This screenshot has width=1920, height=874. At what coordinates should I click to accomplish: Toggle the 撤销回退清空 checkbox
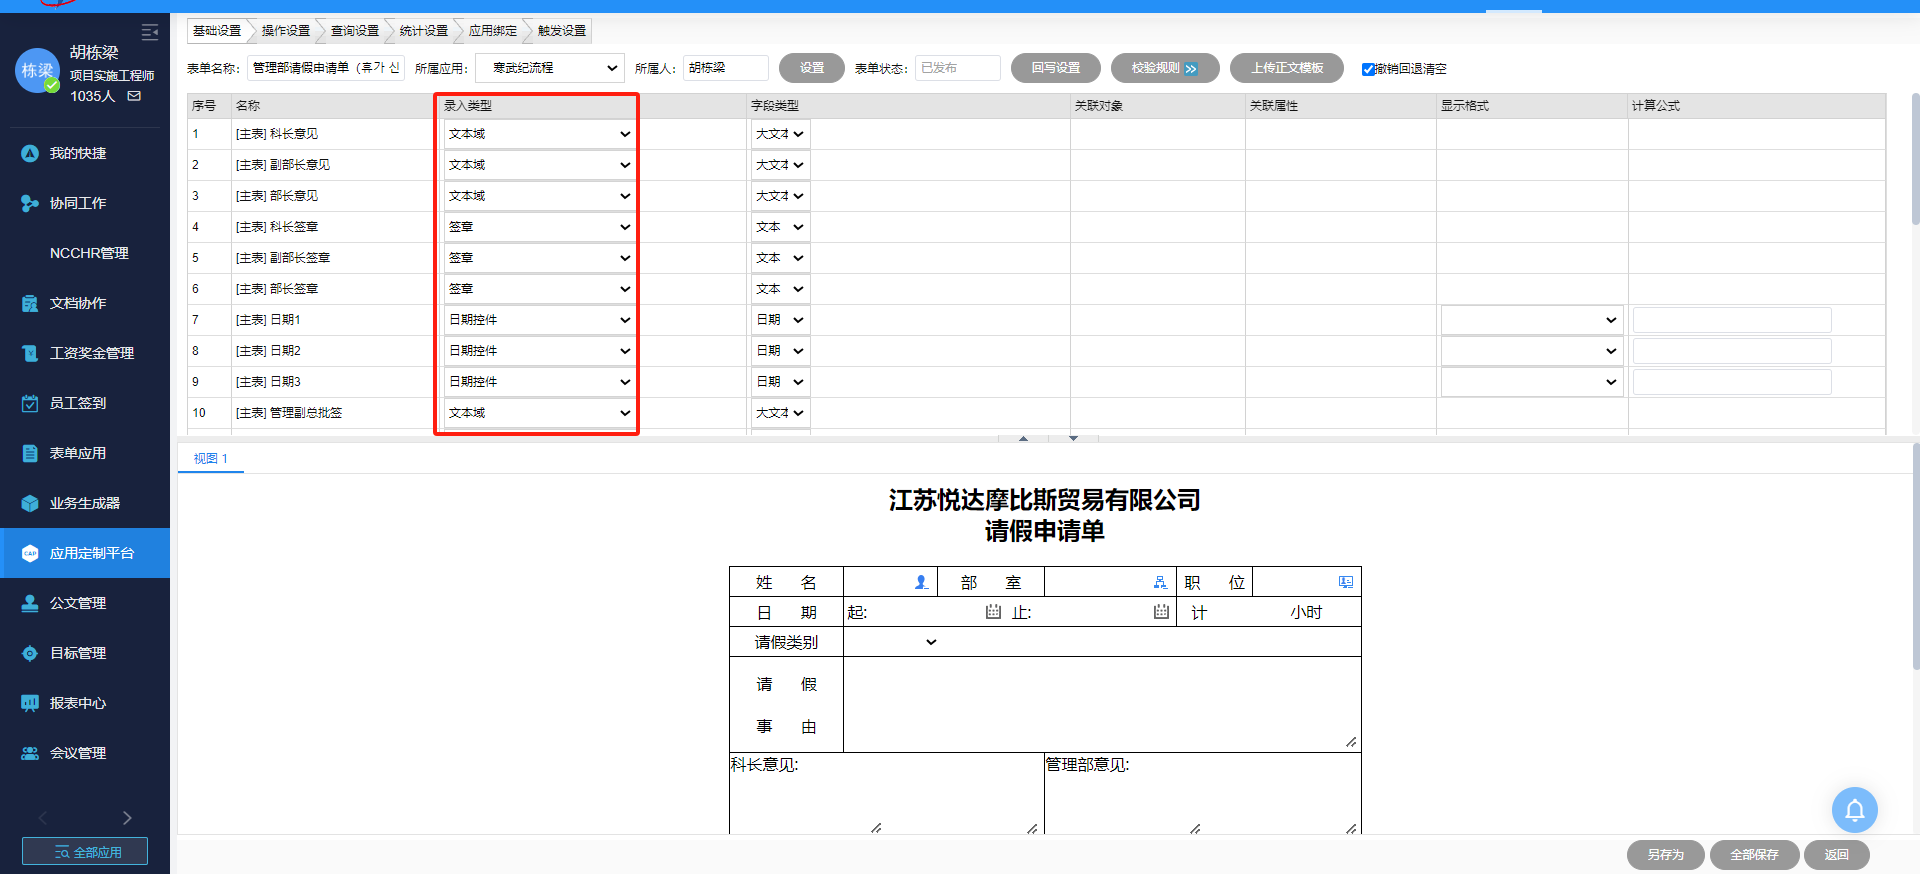click(x=1368, y=69)
